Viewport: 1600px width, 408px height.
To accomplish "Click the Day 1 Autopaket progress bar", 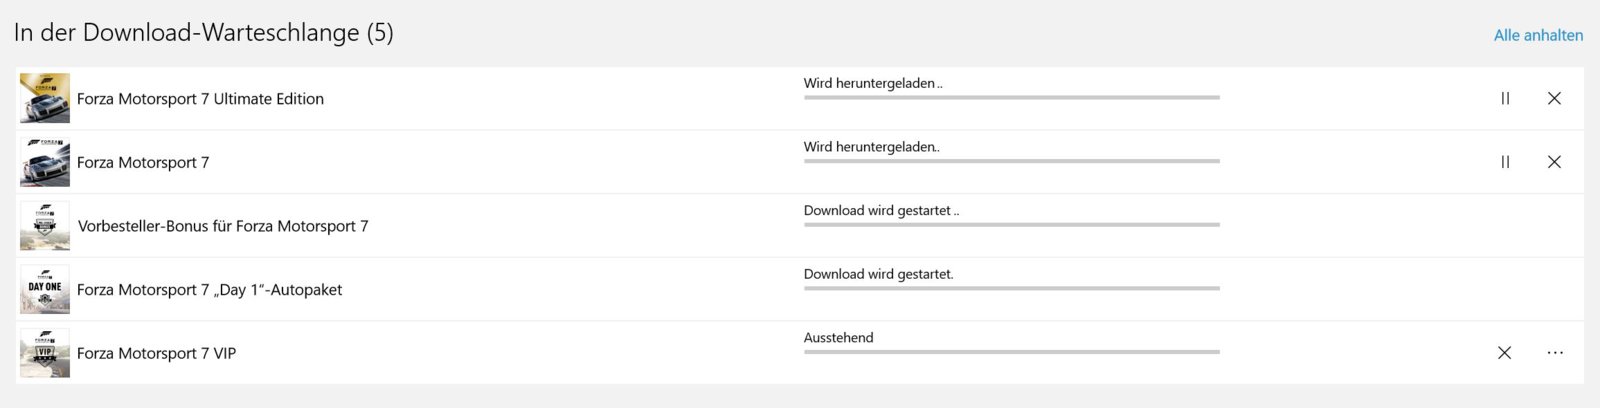I will [x=1012, y=288].
